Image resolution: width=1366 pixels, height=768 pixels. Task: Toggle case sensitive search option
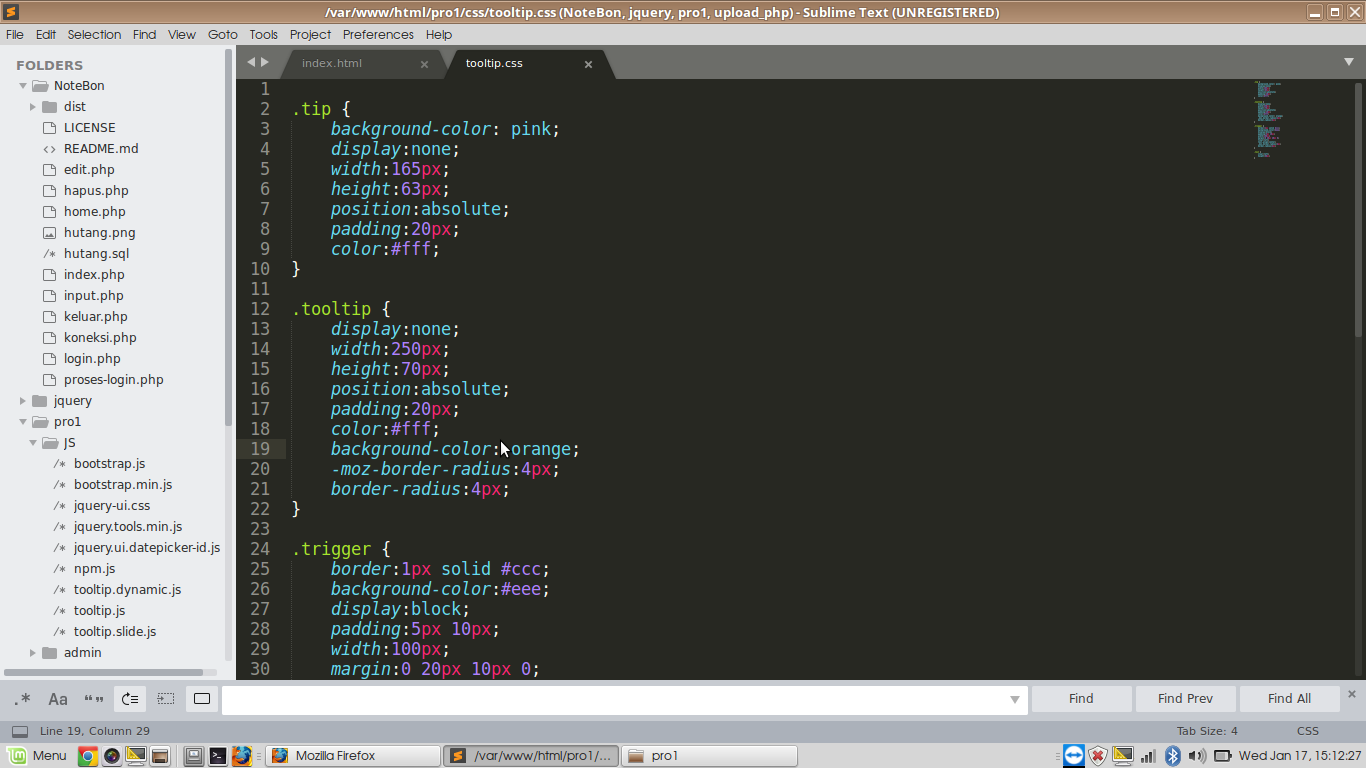pos(58,698)
